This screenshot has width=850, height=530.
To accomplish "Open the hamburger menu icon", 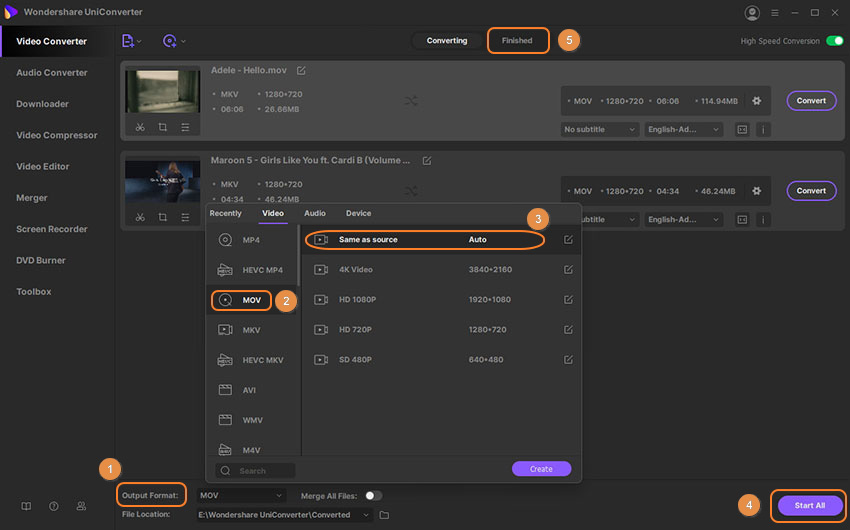I will point(775,13).
